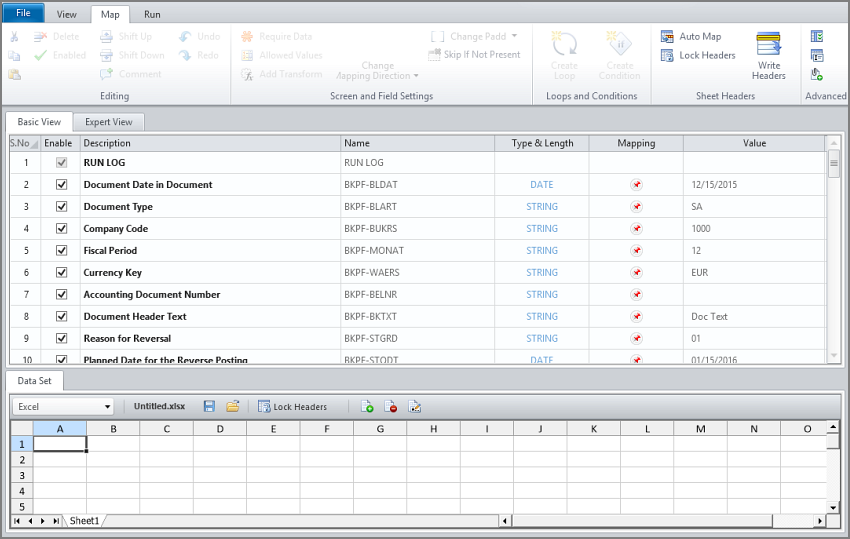Viewport: 850px width, 539px height.
Task: Click the rename sheet icon in Data Set toolbar
Action: click(415, 407)
